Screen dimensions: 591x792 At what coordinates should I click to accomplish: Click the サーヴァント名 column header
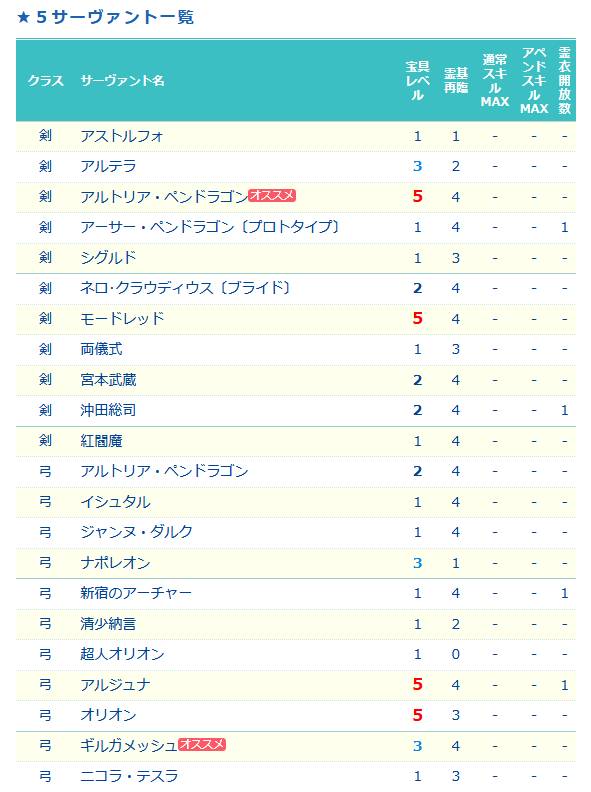(x=122, y=80)
